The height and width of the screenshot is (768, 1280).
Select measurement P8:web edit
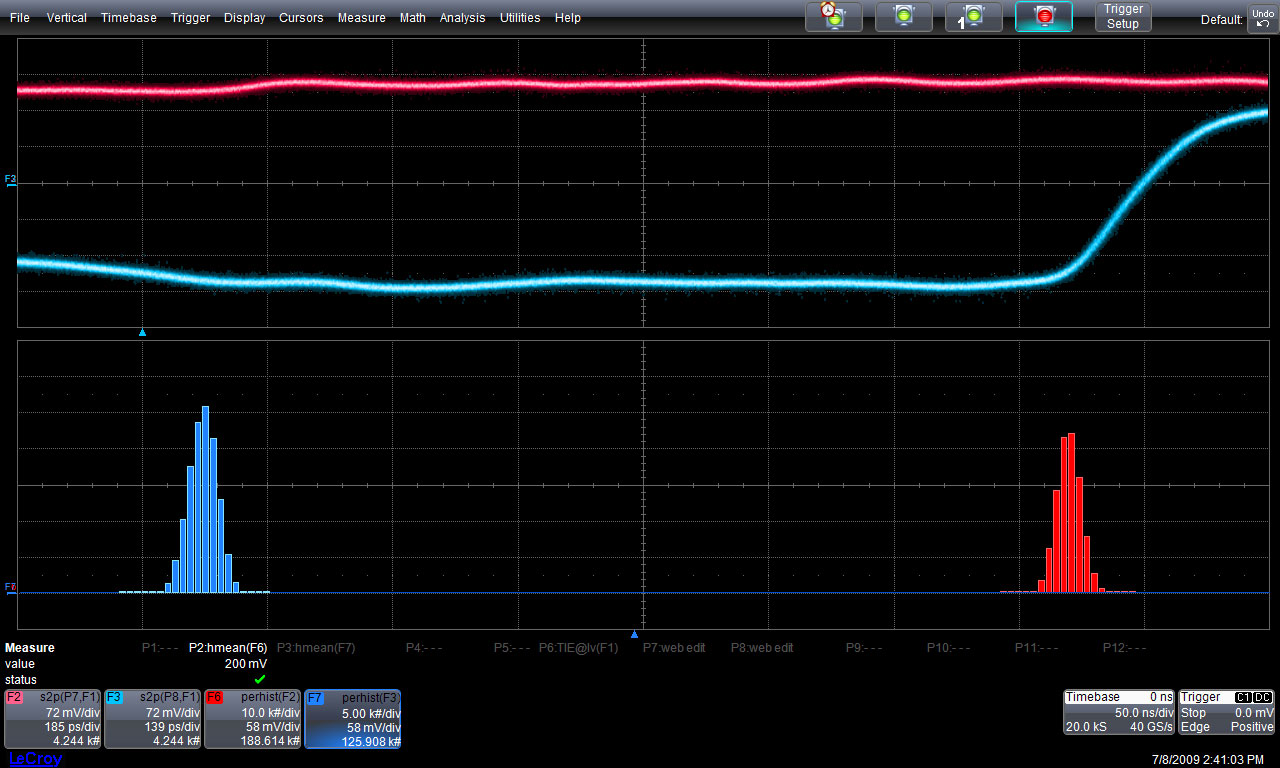pyautogui.click(x=762, y=648)
